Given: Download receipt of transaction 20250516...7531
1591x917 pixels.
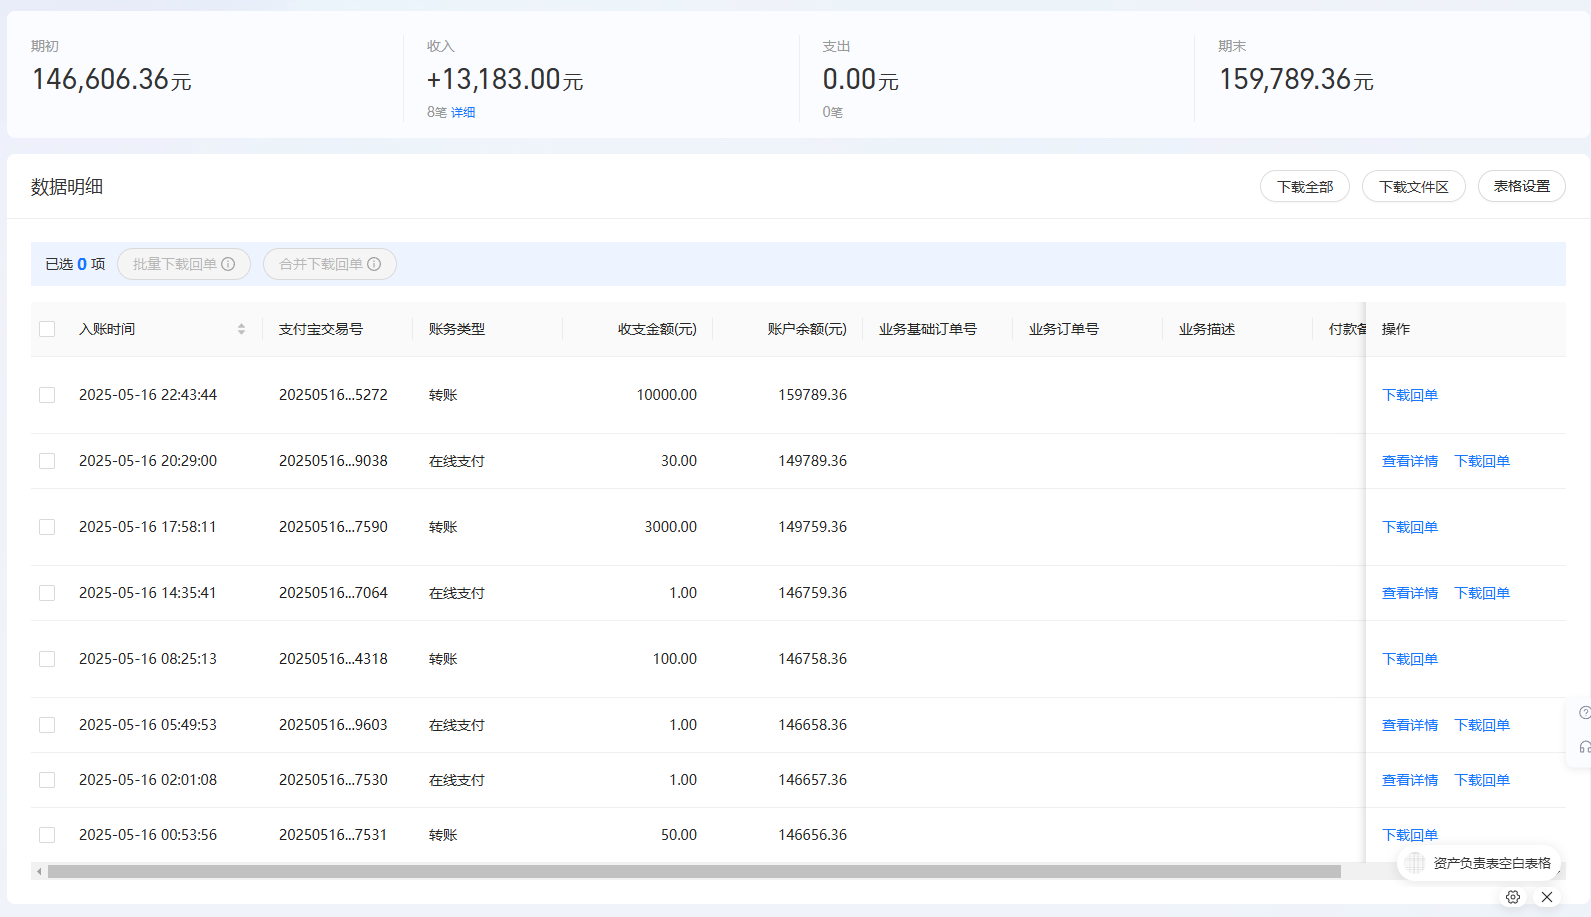Looking at the screenshot, I should tap(1410, 835).
